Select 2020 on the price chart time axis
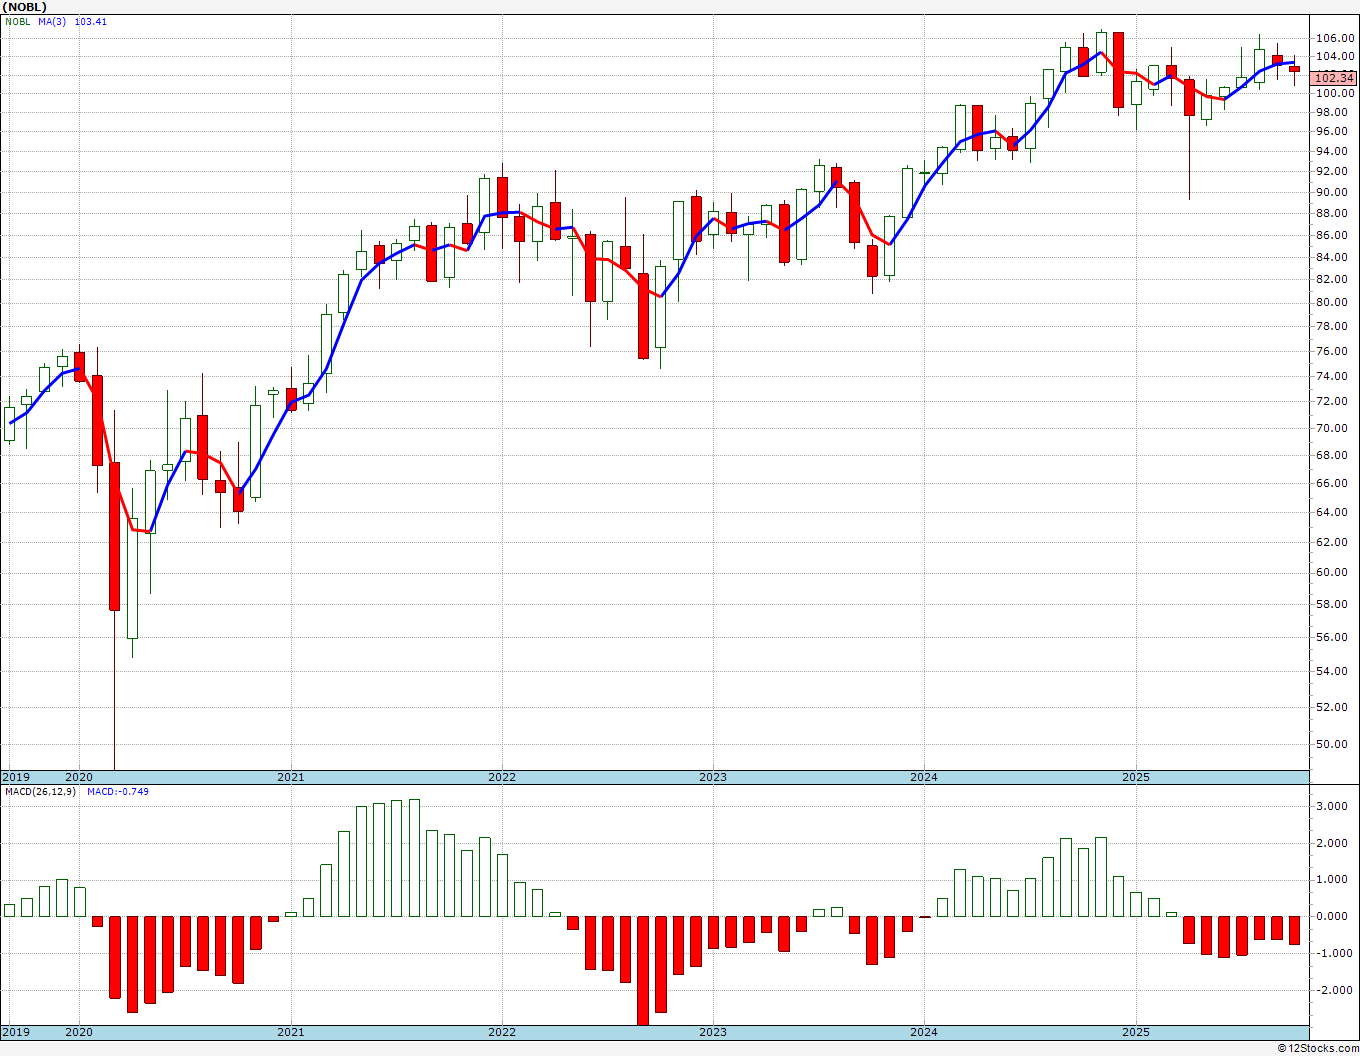Image resolution: width=1360 pixels, height=1056 pixels. (79, 777)
